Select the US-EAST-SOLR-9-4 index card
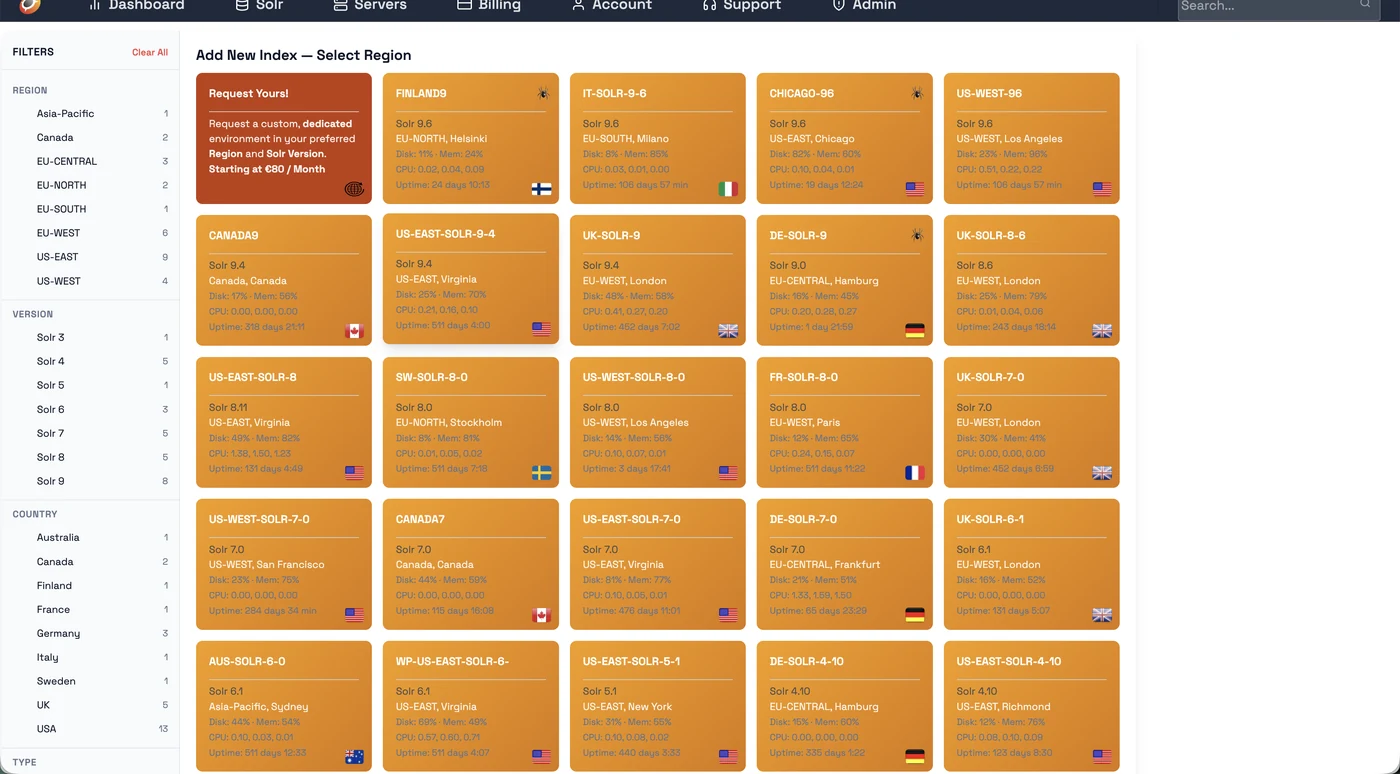The height and width of the screenshot is (774, 1400). coord(470,281)
